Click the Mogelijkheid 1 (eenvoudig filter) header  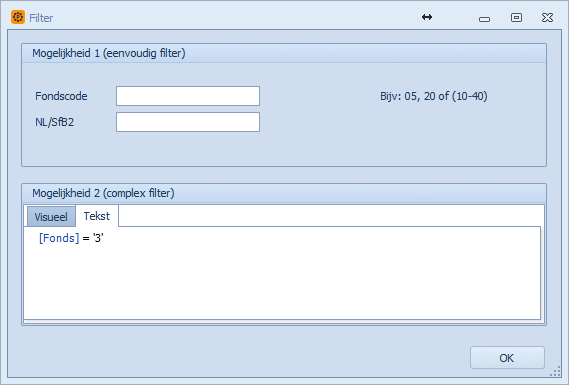tap(109, 53)
